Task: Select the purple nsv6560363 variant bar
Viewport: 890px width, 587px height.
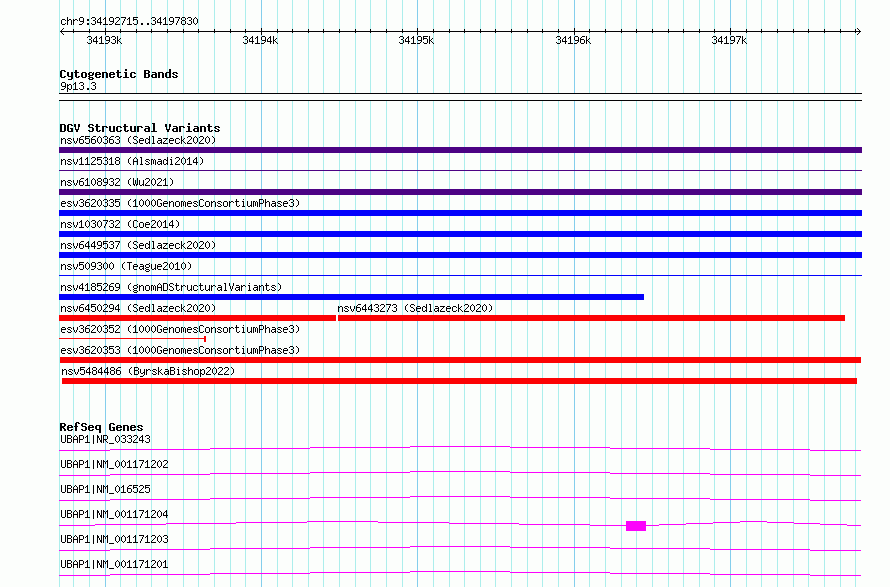Action: click(460, 150)
